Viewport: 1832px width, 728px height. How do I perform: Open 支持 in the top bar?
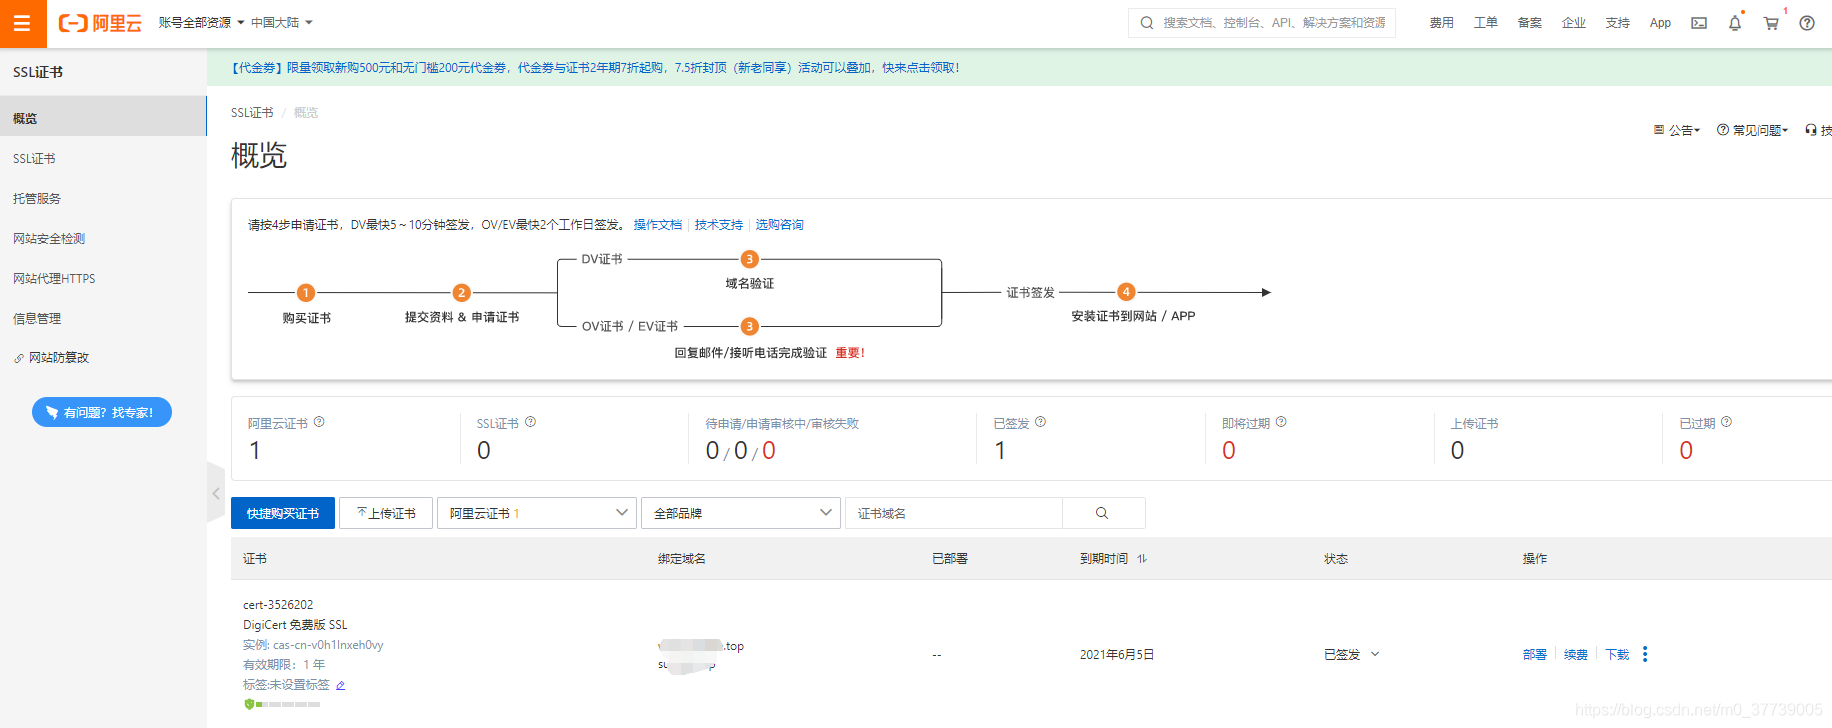1617,23
